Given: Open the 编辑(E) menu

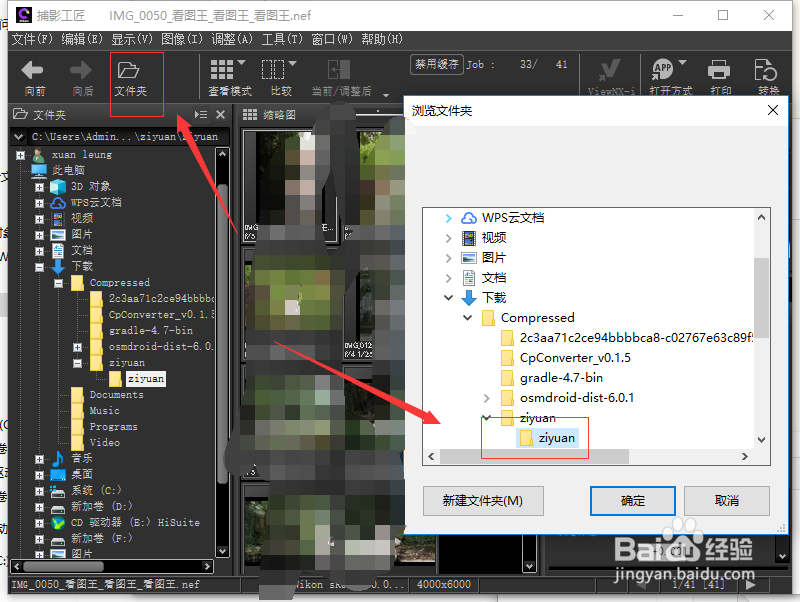Looking at the screenshot, I should [82, 39].
